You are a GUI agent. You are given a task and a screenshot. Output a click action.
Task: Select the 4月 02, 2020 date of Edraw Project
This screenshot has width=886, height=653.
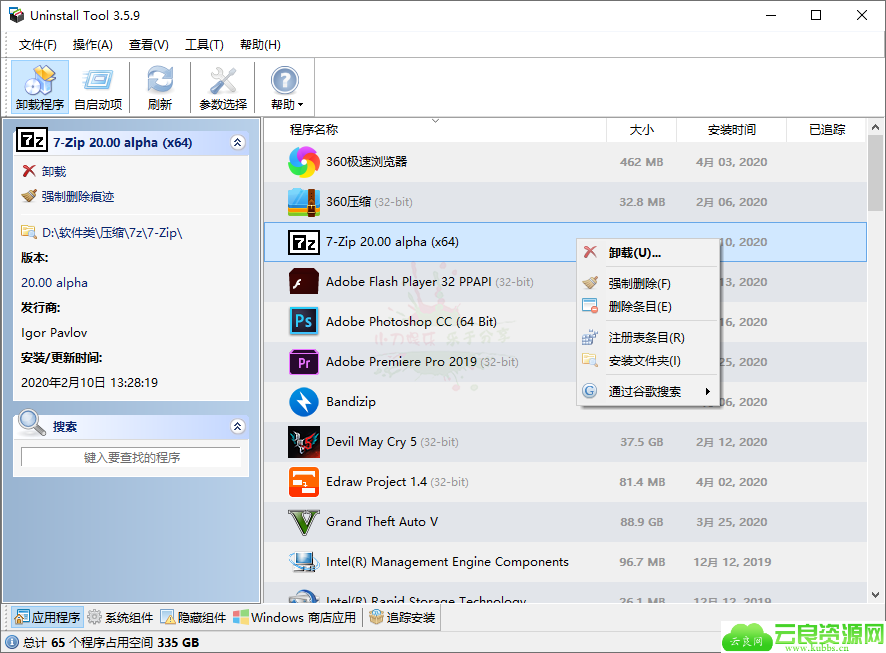coord(731,482)
